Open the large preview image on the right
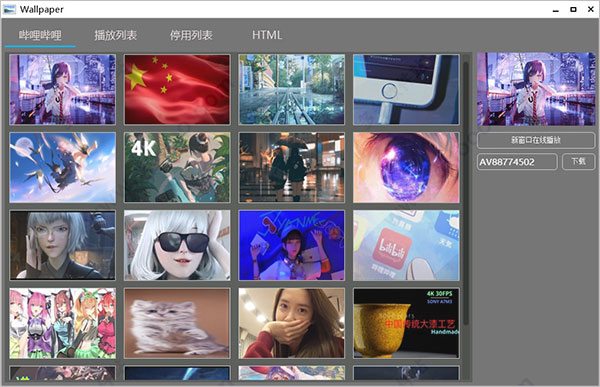The width and height of the screenshot is (600, 387). tap(536, 89)
